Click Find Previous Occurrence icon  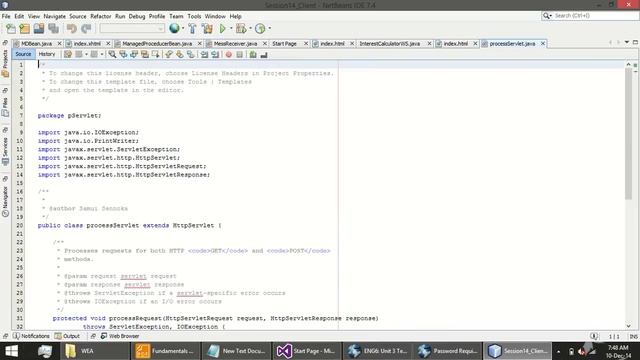point(123,54)
